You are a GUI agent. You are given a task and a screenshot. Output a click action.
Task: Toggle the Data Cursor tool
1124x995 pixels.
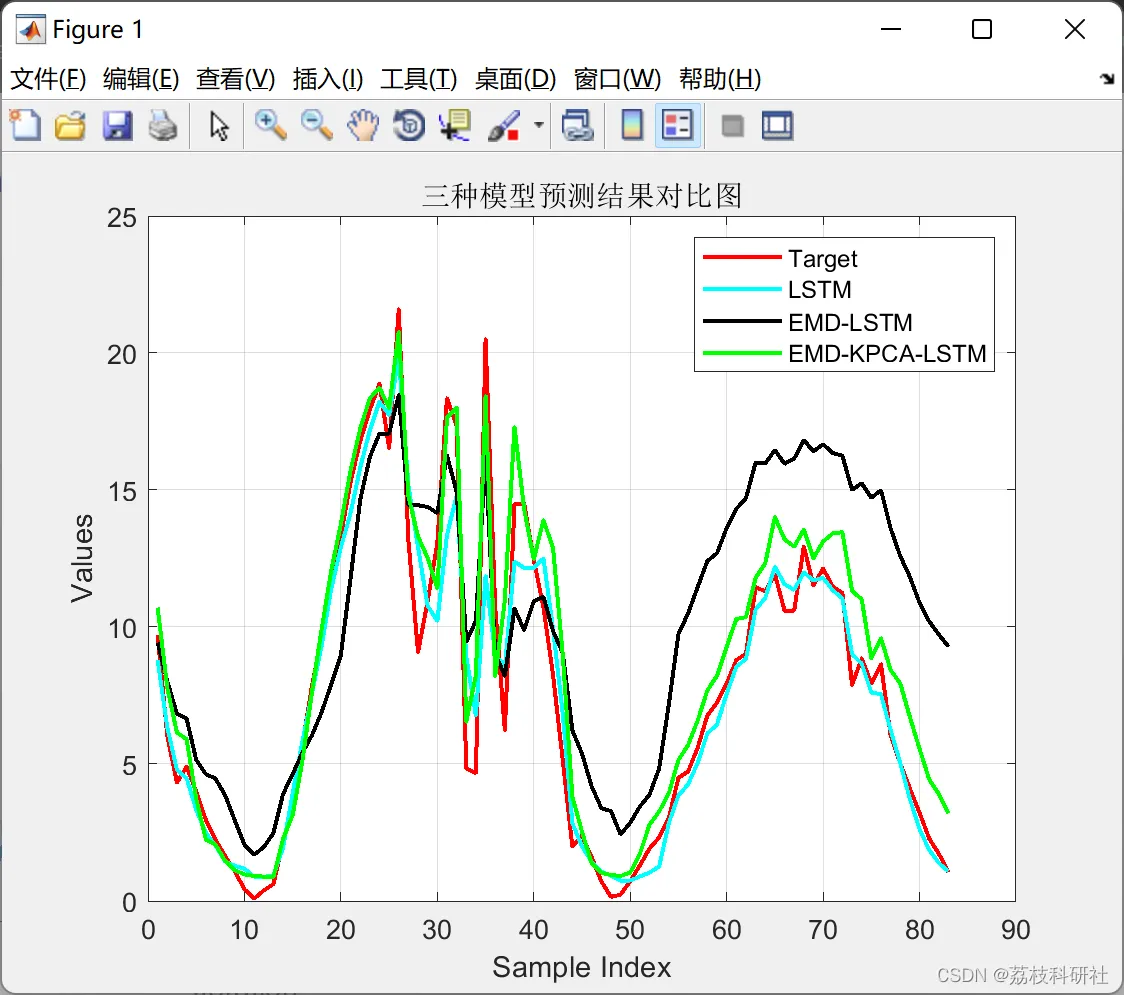[455, 125]
